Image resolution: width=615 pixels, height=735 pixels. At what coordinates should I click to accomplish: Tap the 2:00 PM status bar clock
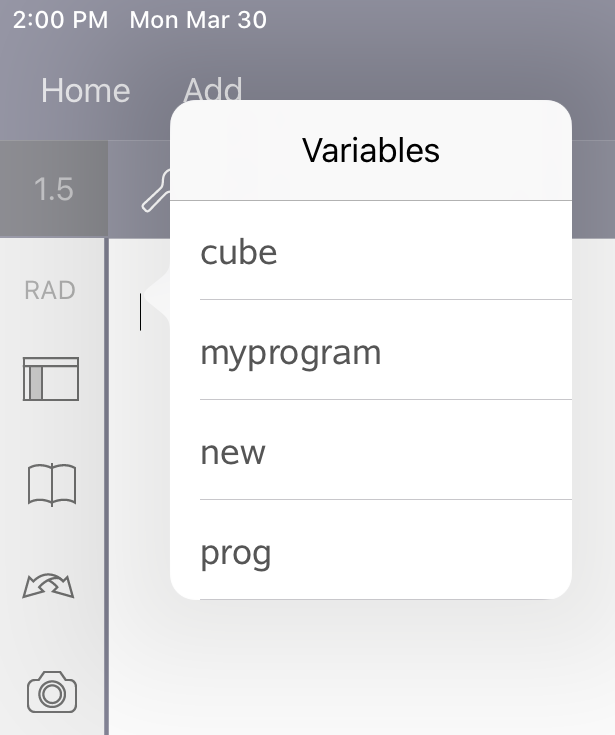pyautogui.click(x=60, y=20)
